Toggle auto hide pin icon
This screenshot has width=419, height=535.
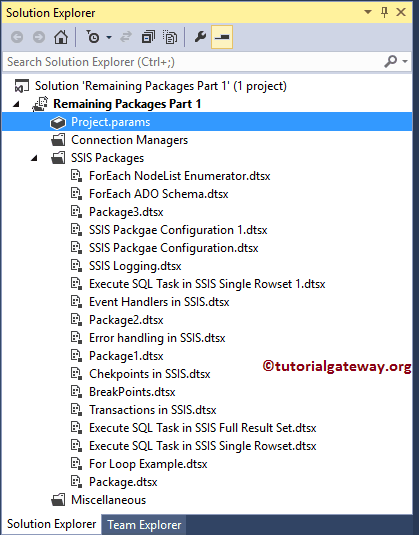(x=384, y=13)
